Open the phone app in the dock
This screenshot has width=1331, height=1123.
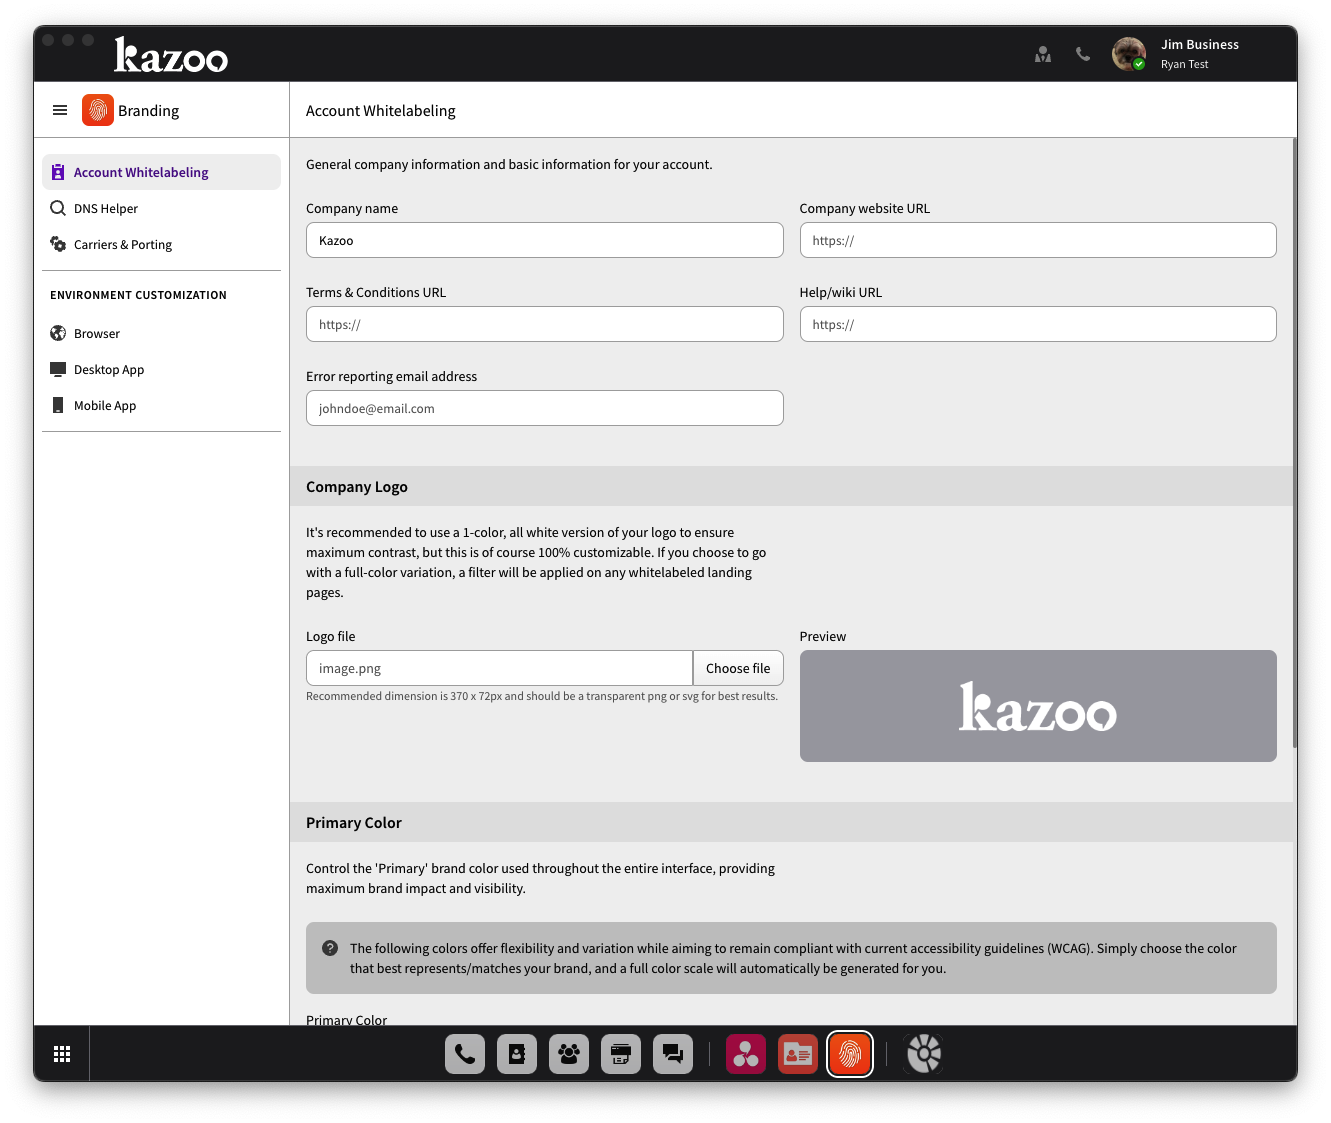(465, 1054)
